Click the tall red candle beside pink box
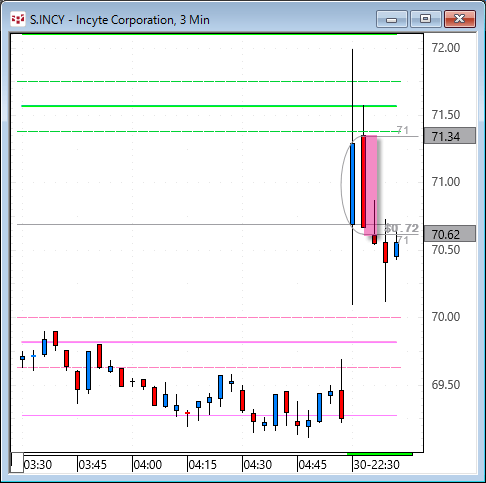The width and height of the screenshot is (486, 483). point(363,181)
